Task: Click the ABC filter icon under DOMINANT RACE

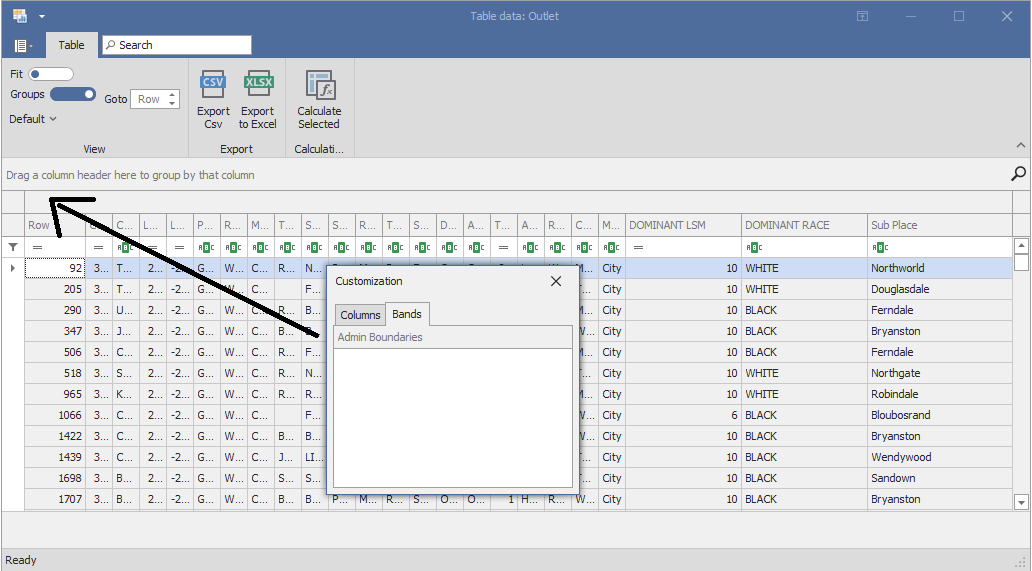Action: click(755, 247)
